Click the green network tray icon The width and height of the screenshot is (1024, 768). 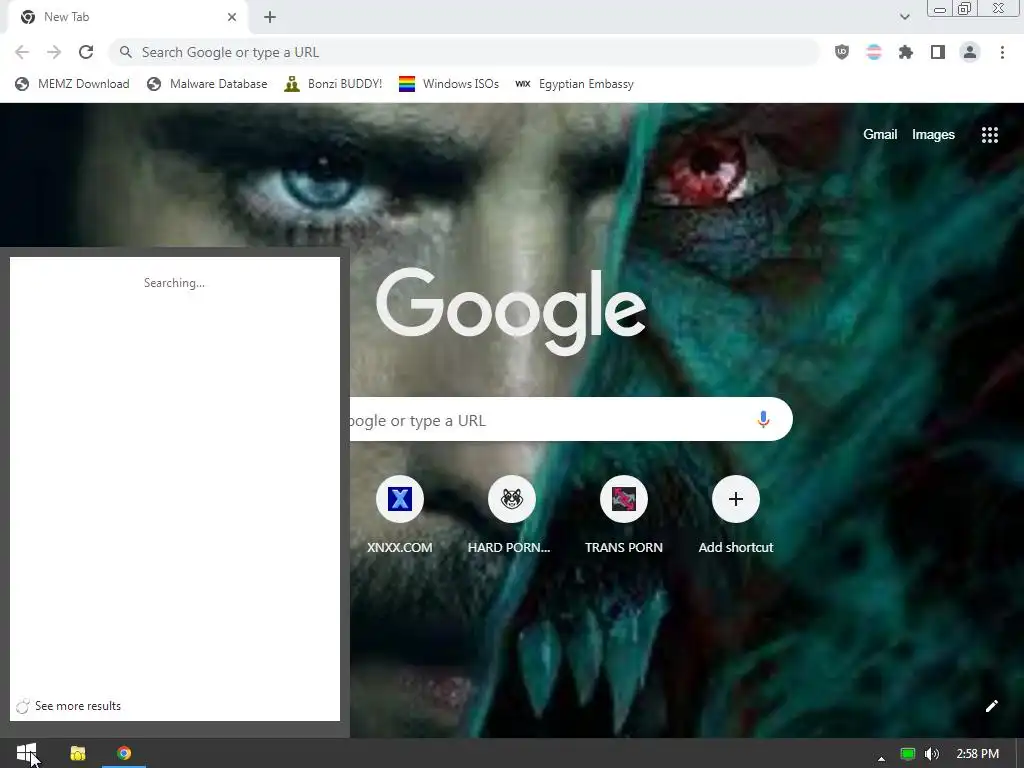(907, 754)
